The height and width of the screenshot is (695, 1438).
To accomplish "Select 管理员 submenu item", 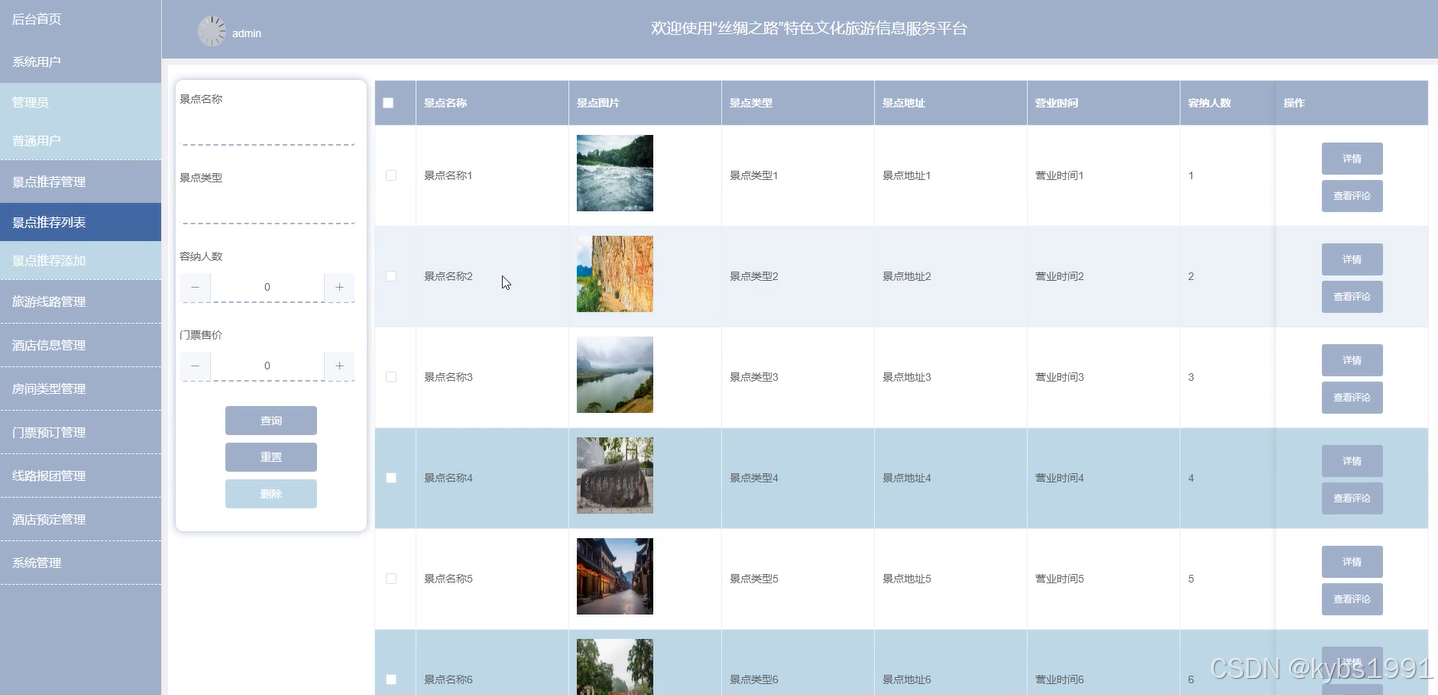I will 80,102.
